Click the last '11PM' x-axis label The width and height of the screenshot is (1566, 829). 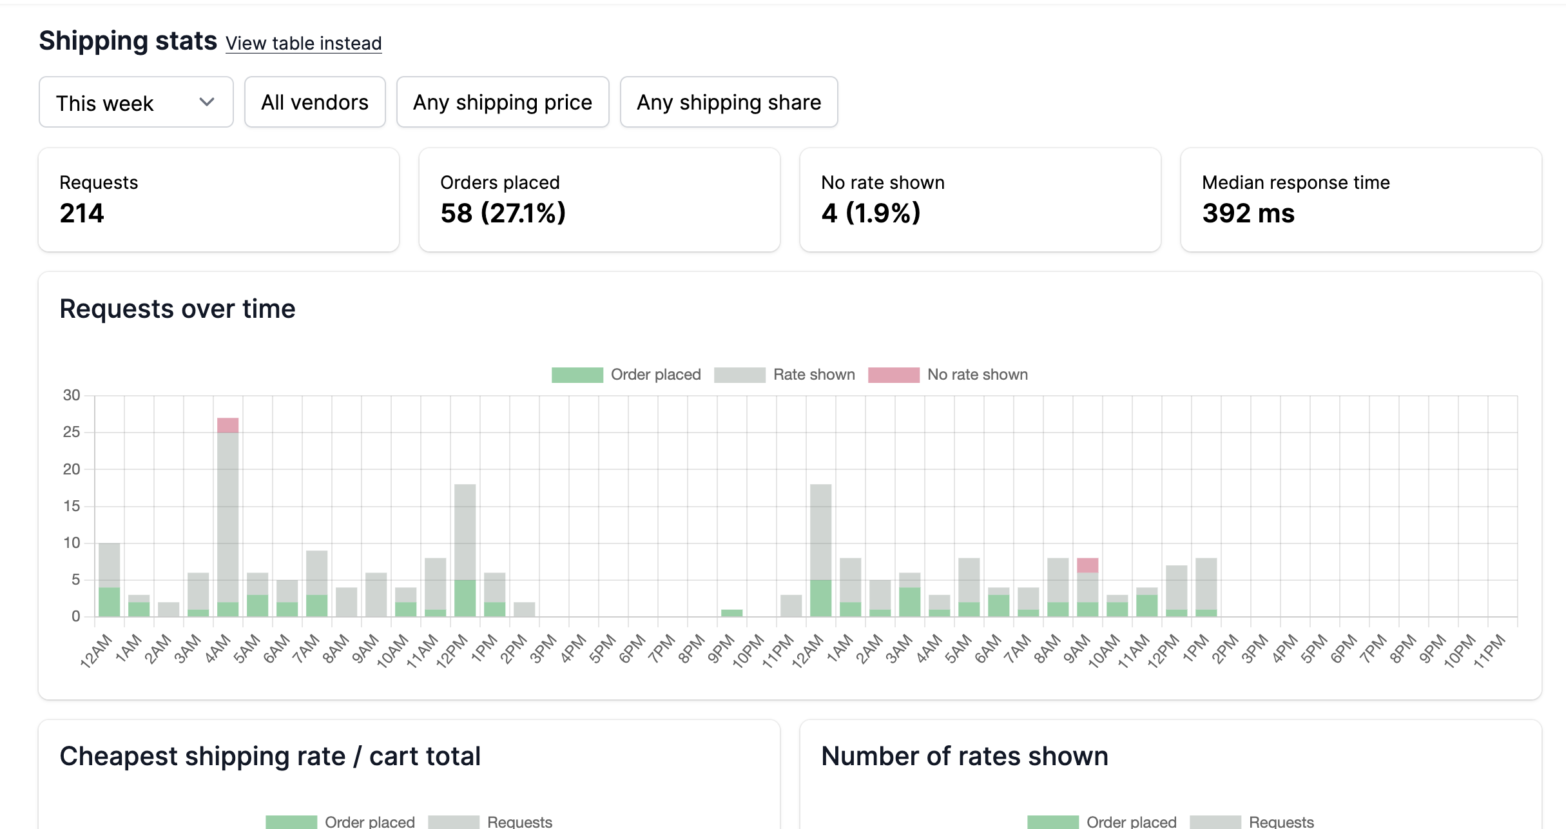pos(1488,650)
